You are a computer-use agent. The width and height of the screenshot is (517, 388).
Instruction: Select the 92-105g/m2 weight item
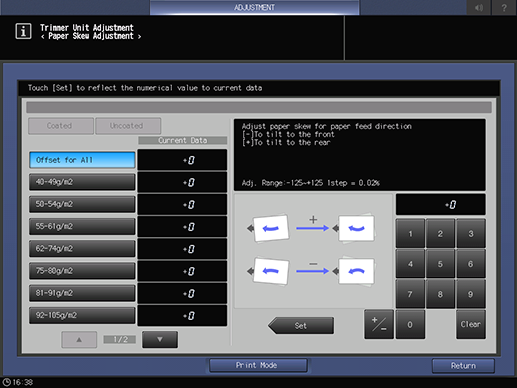tap(82, 315)
